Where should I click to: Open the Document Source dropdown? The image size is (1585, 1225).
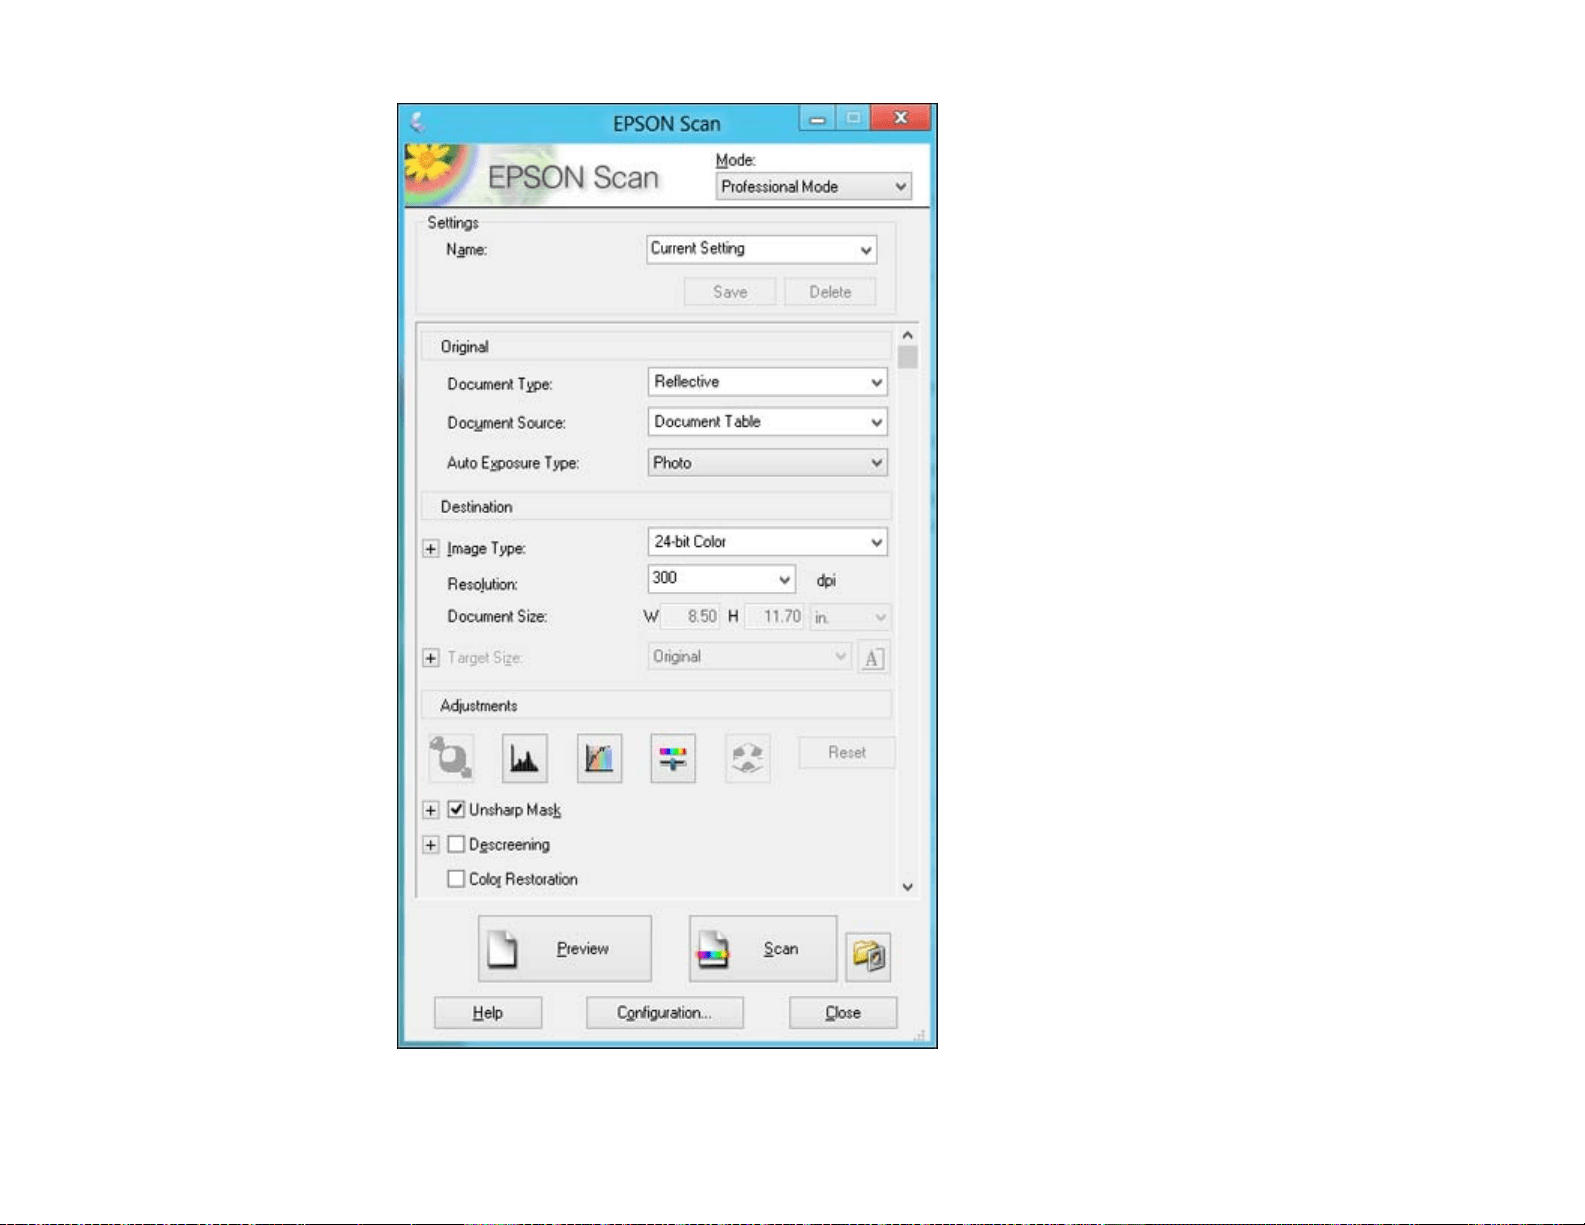click(x=767, y=422)
